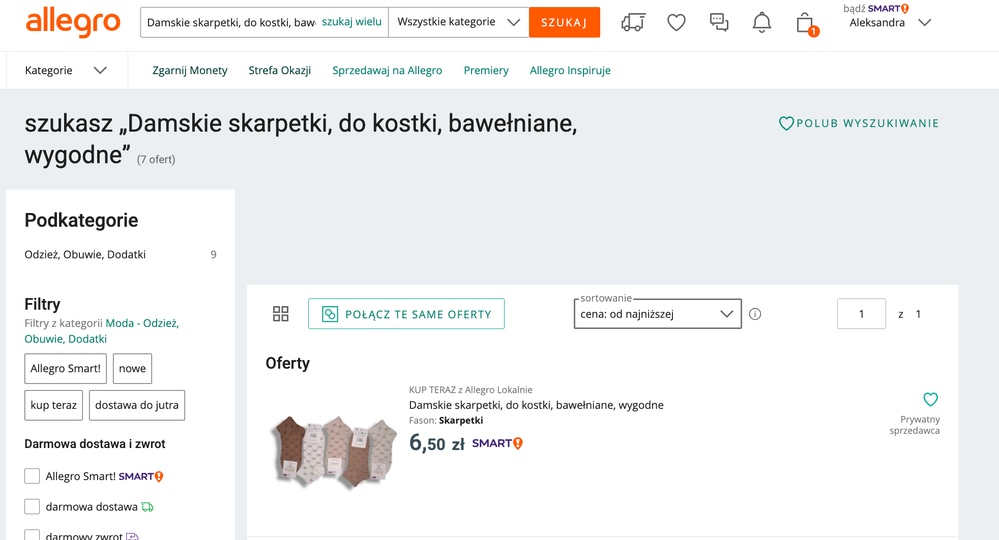Check the darmowy zwrot checkbox
Screen dimensions: 999x540
[32, 535]
